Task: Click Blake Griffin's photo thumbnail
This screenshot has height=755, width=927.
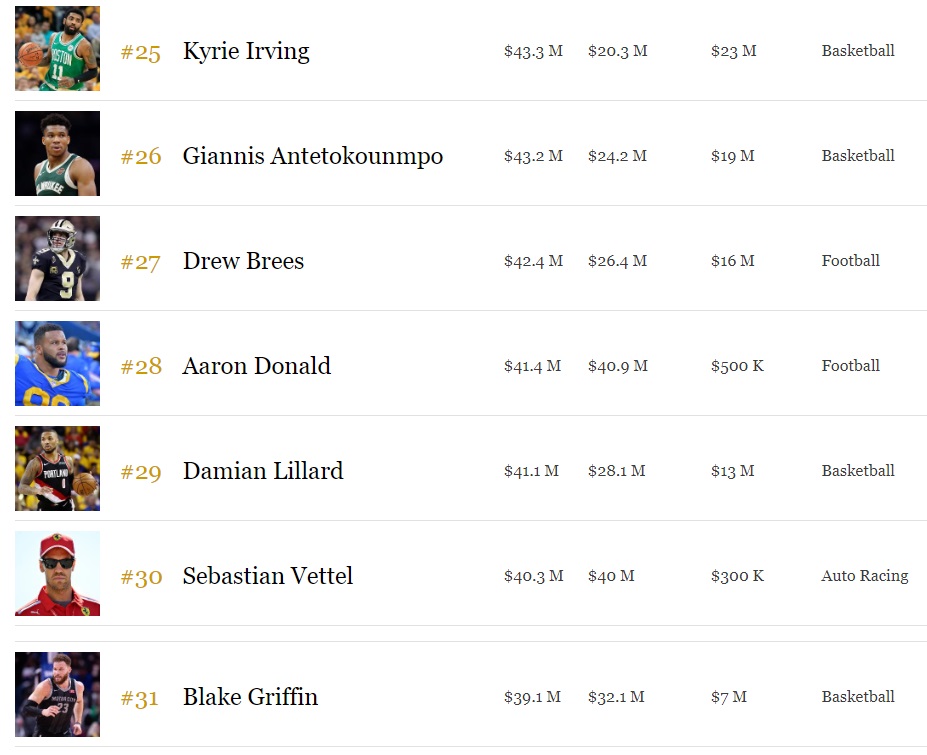Action: [57, 694]
